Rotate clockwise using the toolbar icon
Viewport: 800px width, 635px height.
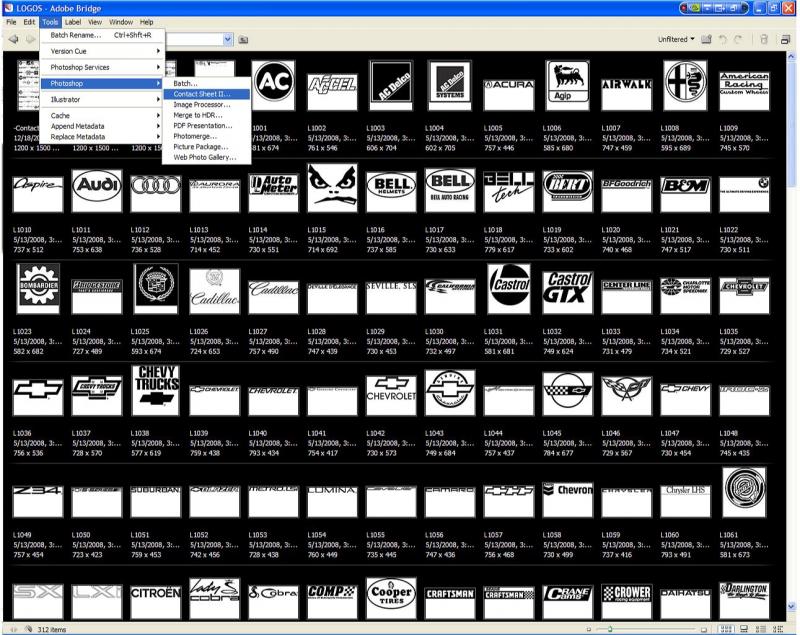[738, 39]
